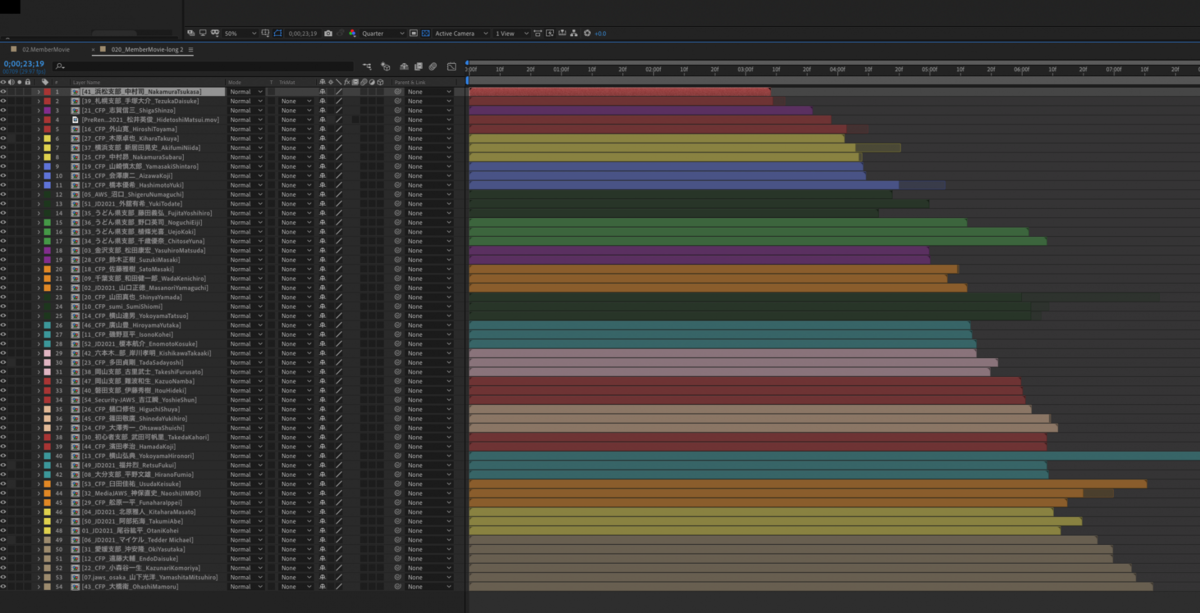
Task: Click the Mode column header
Action: [x=235, y=82]
